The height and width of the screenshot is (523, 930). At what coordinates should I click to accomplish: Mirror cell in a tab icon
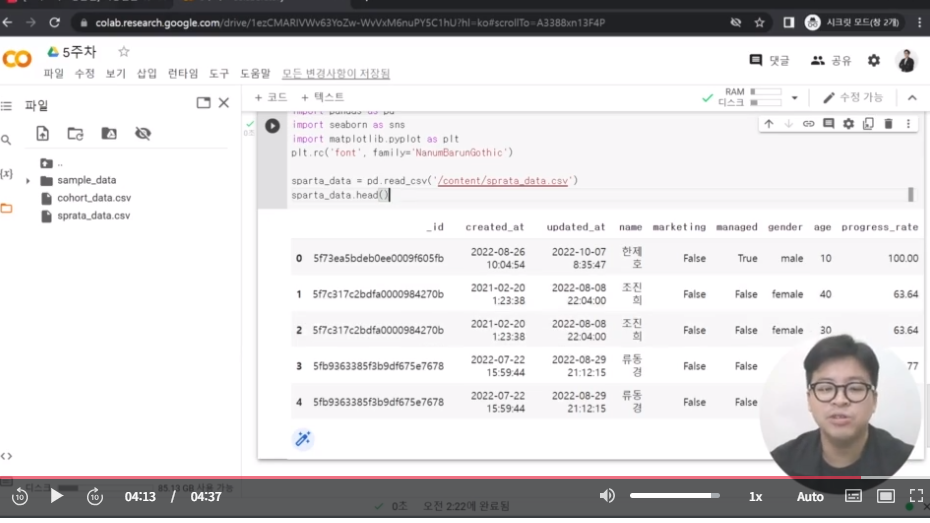868,124
